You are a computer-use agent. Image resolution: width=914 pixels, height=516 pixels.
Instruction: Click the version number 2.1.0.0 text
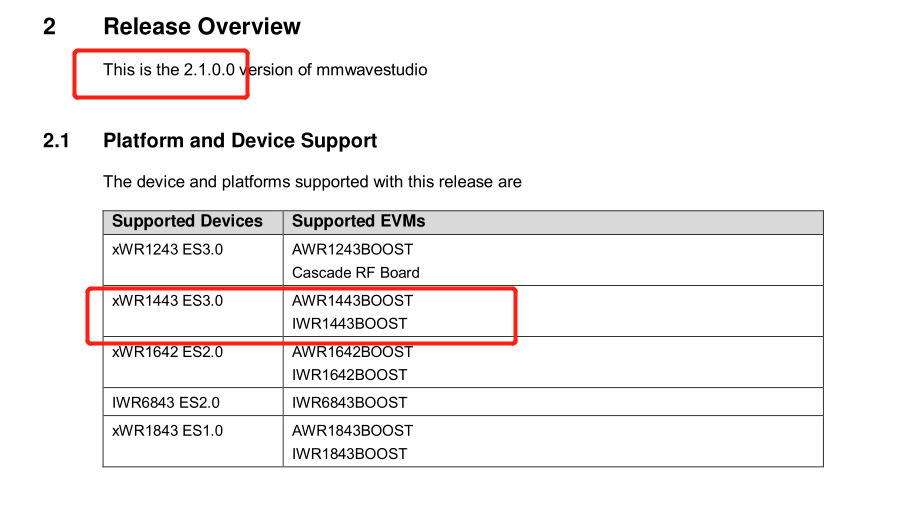(209, 70)
